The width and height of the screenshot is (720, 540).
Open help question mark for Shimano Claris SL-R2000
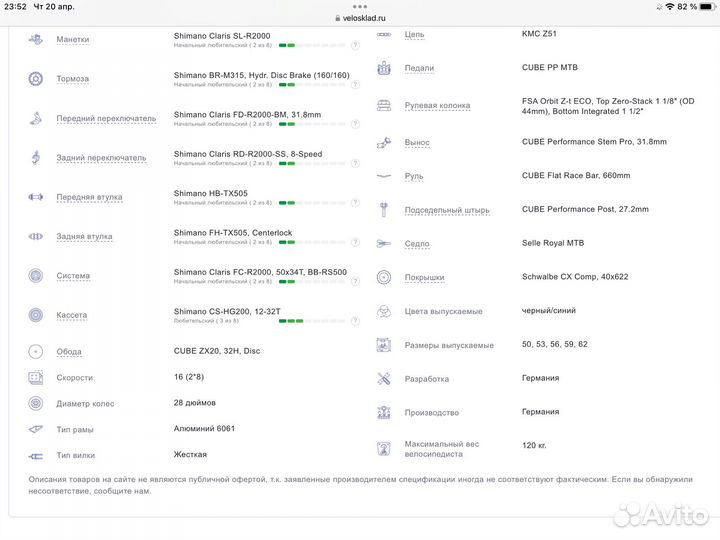coord(355,45)
